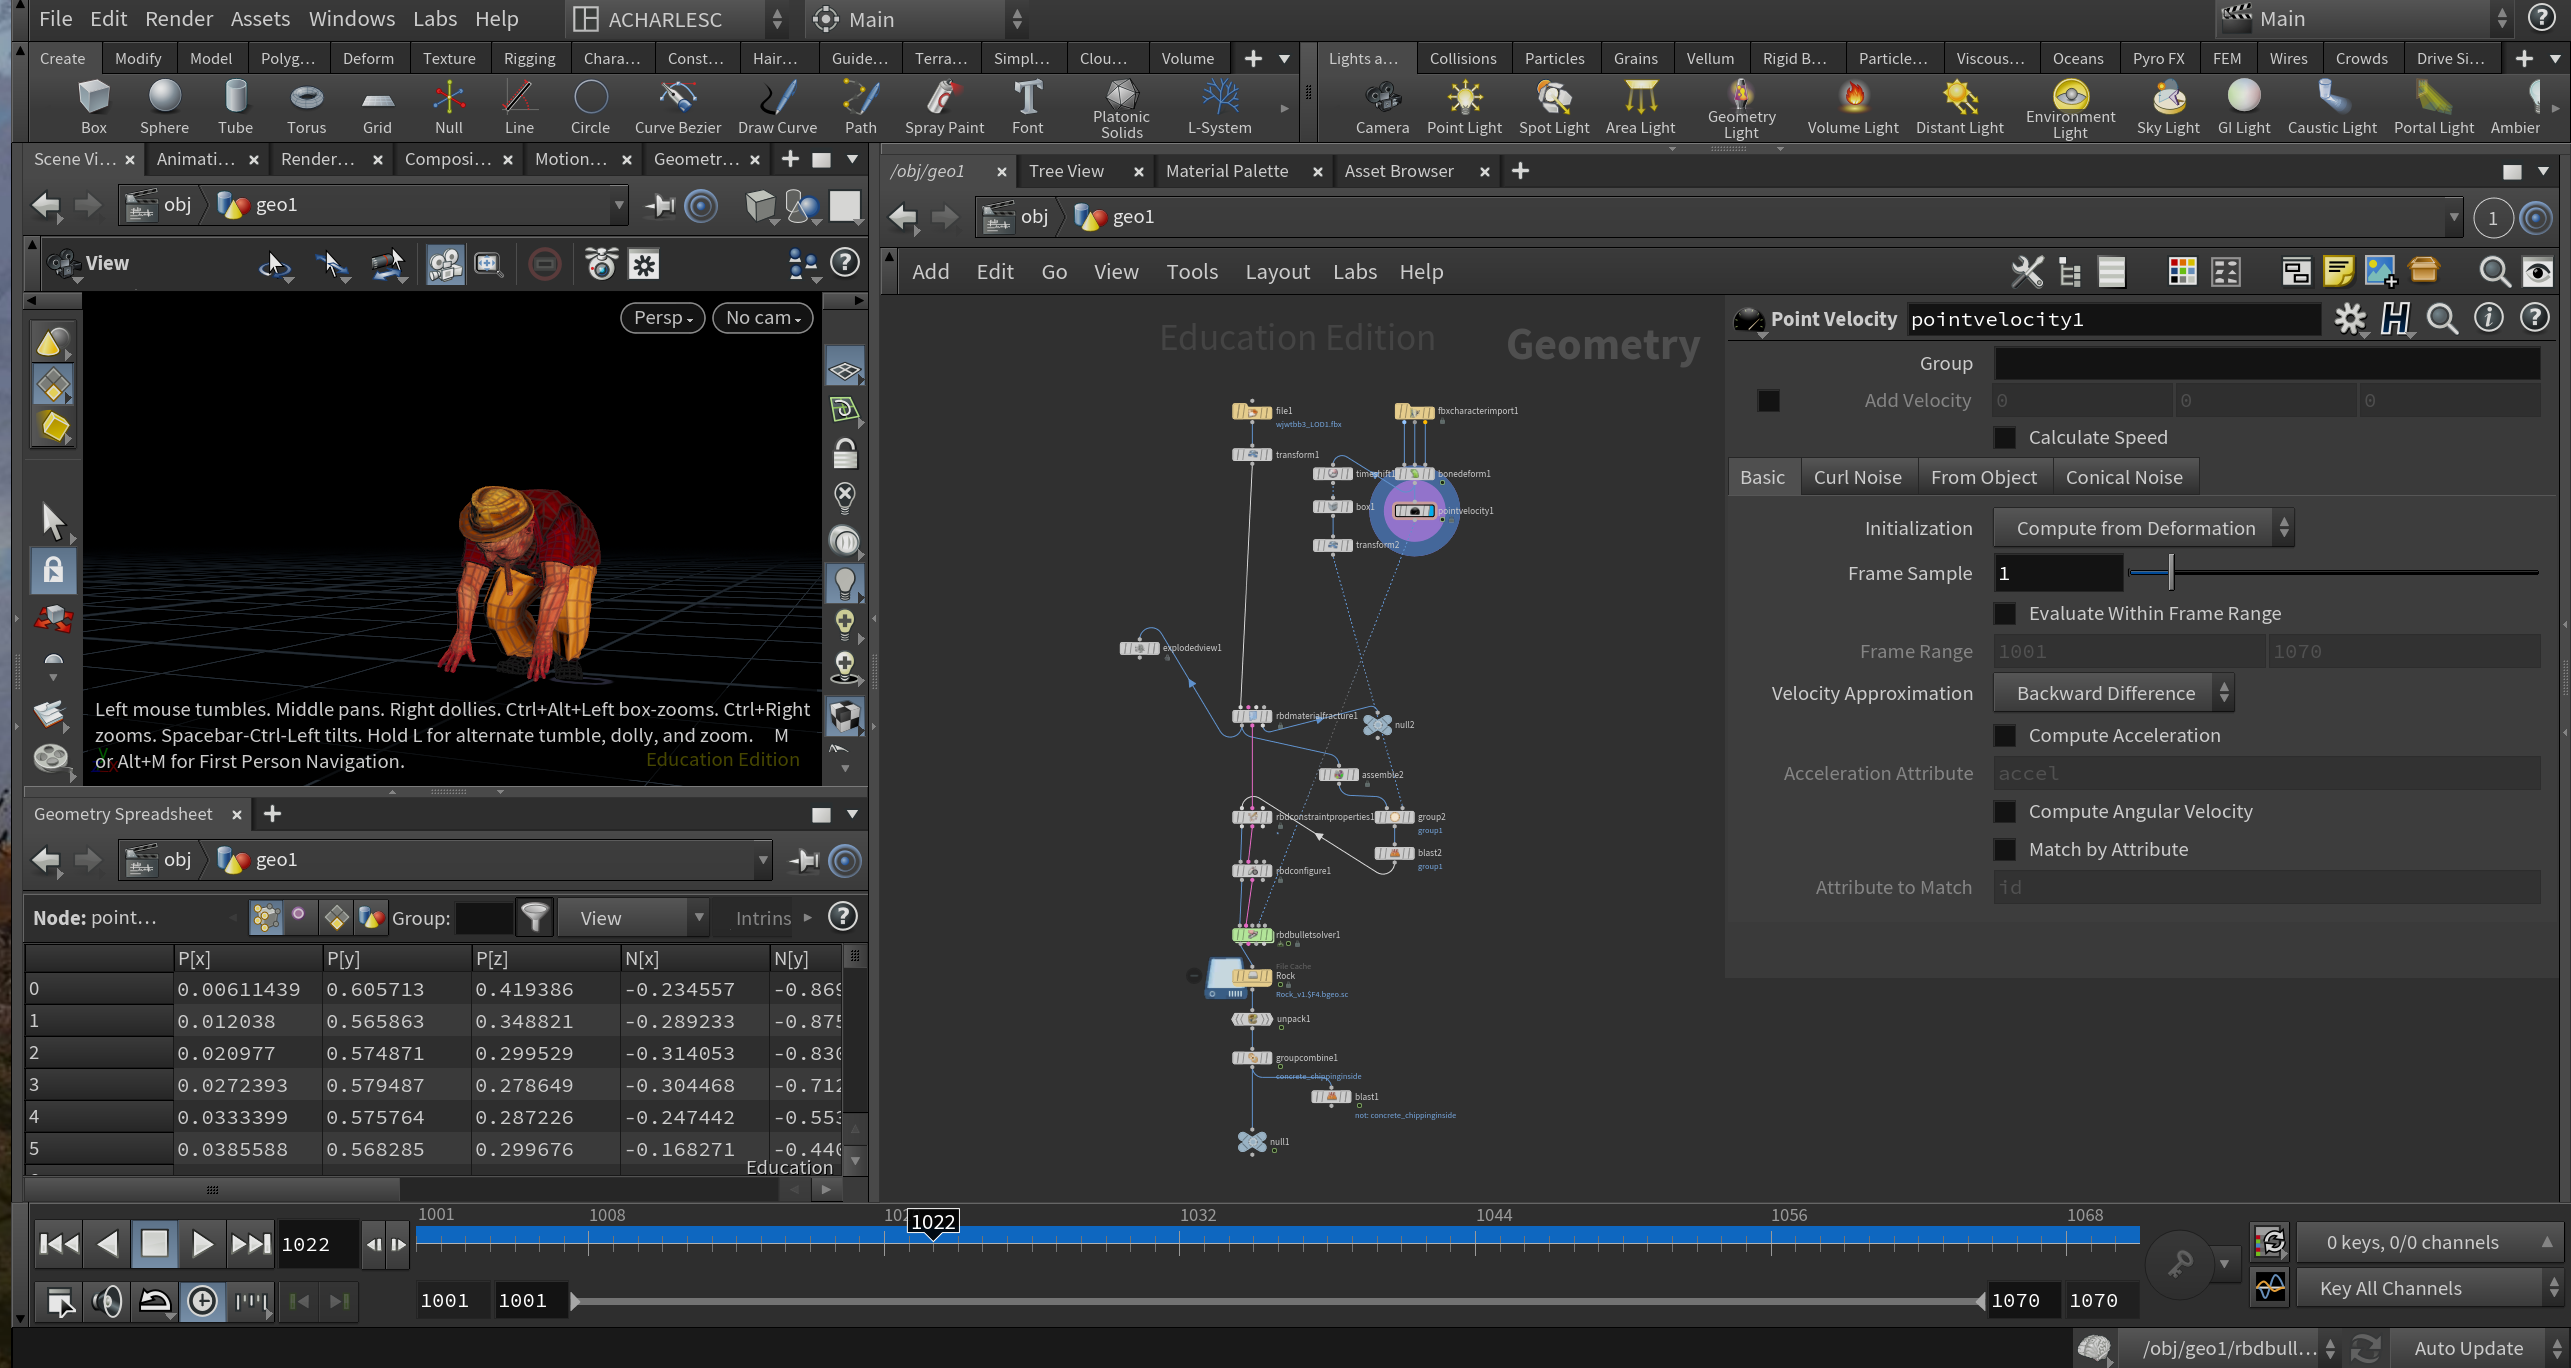Select the Spot Light shelf tool
The image size is (2571, 1368).
[x=1553, y=107]
